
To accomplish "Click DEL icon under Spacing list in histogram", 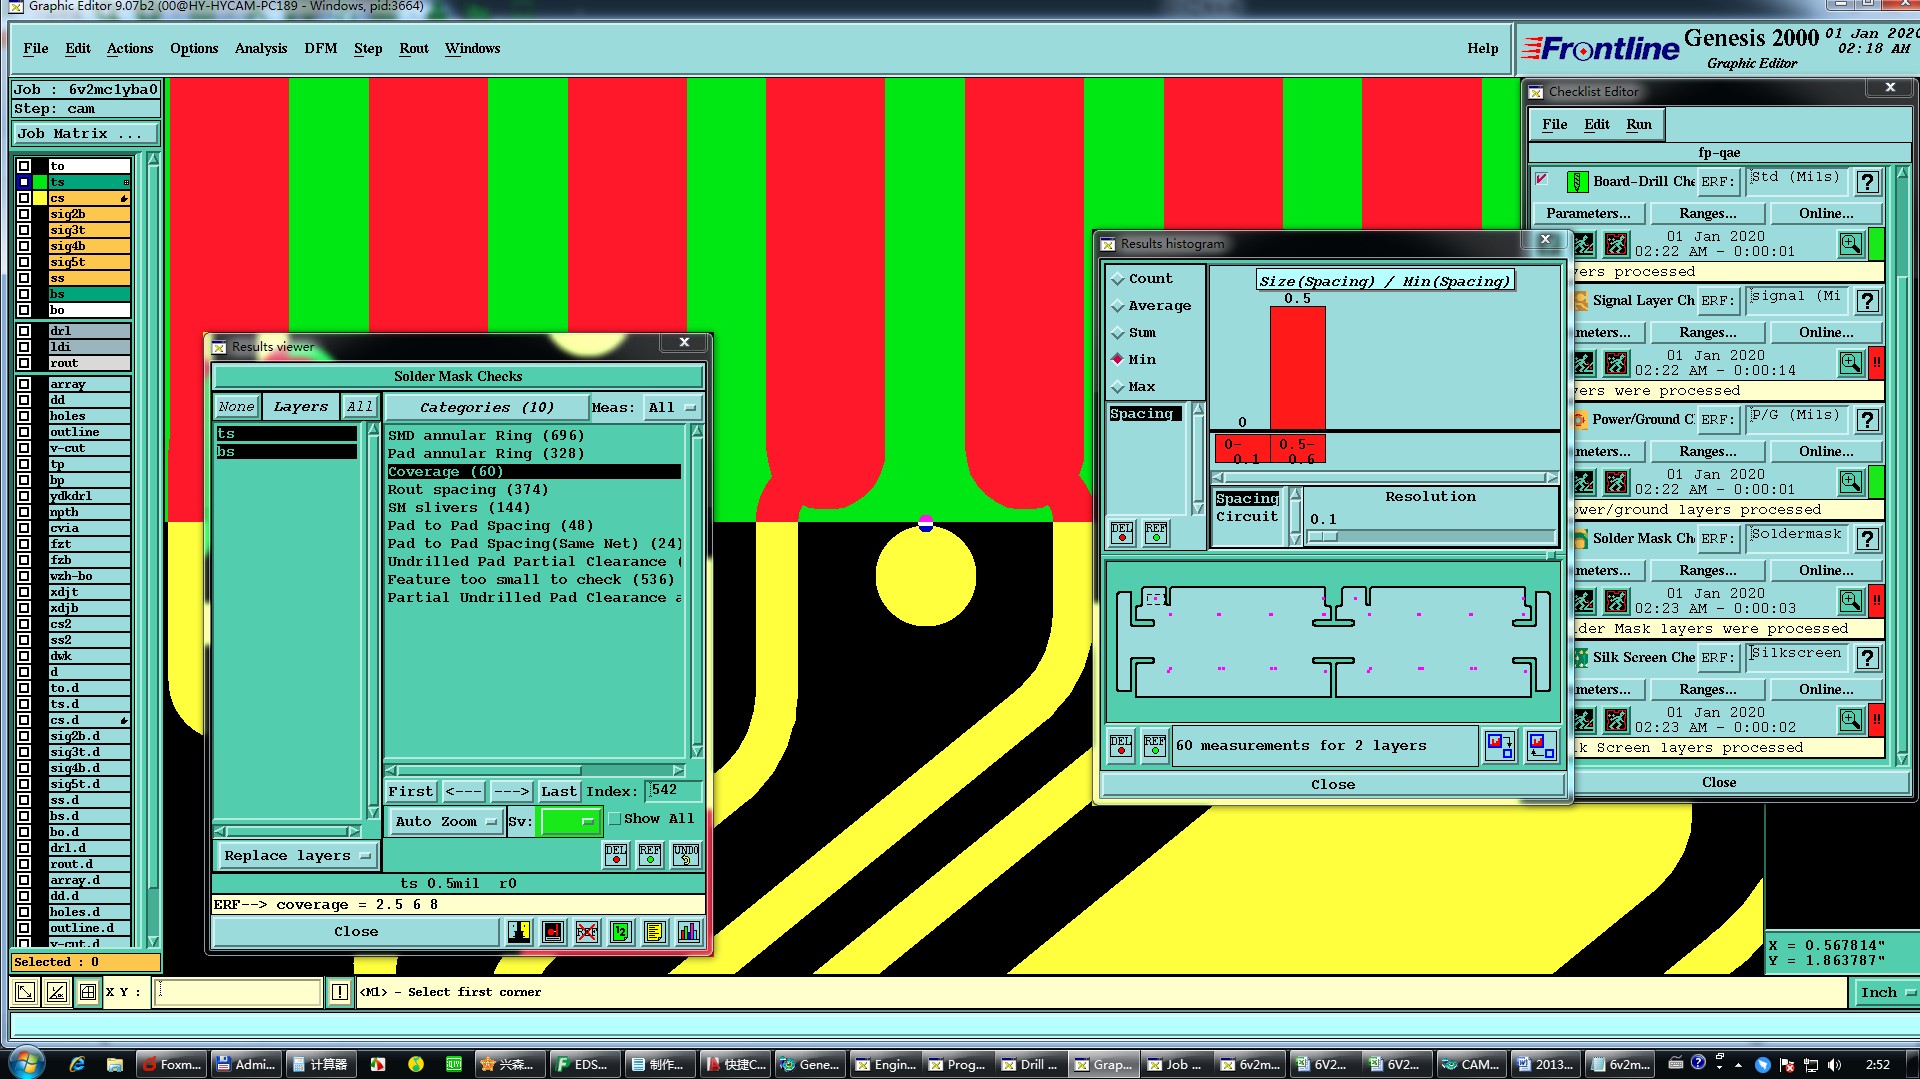I will click(1122, 532).
